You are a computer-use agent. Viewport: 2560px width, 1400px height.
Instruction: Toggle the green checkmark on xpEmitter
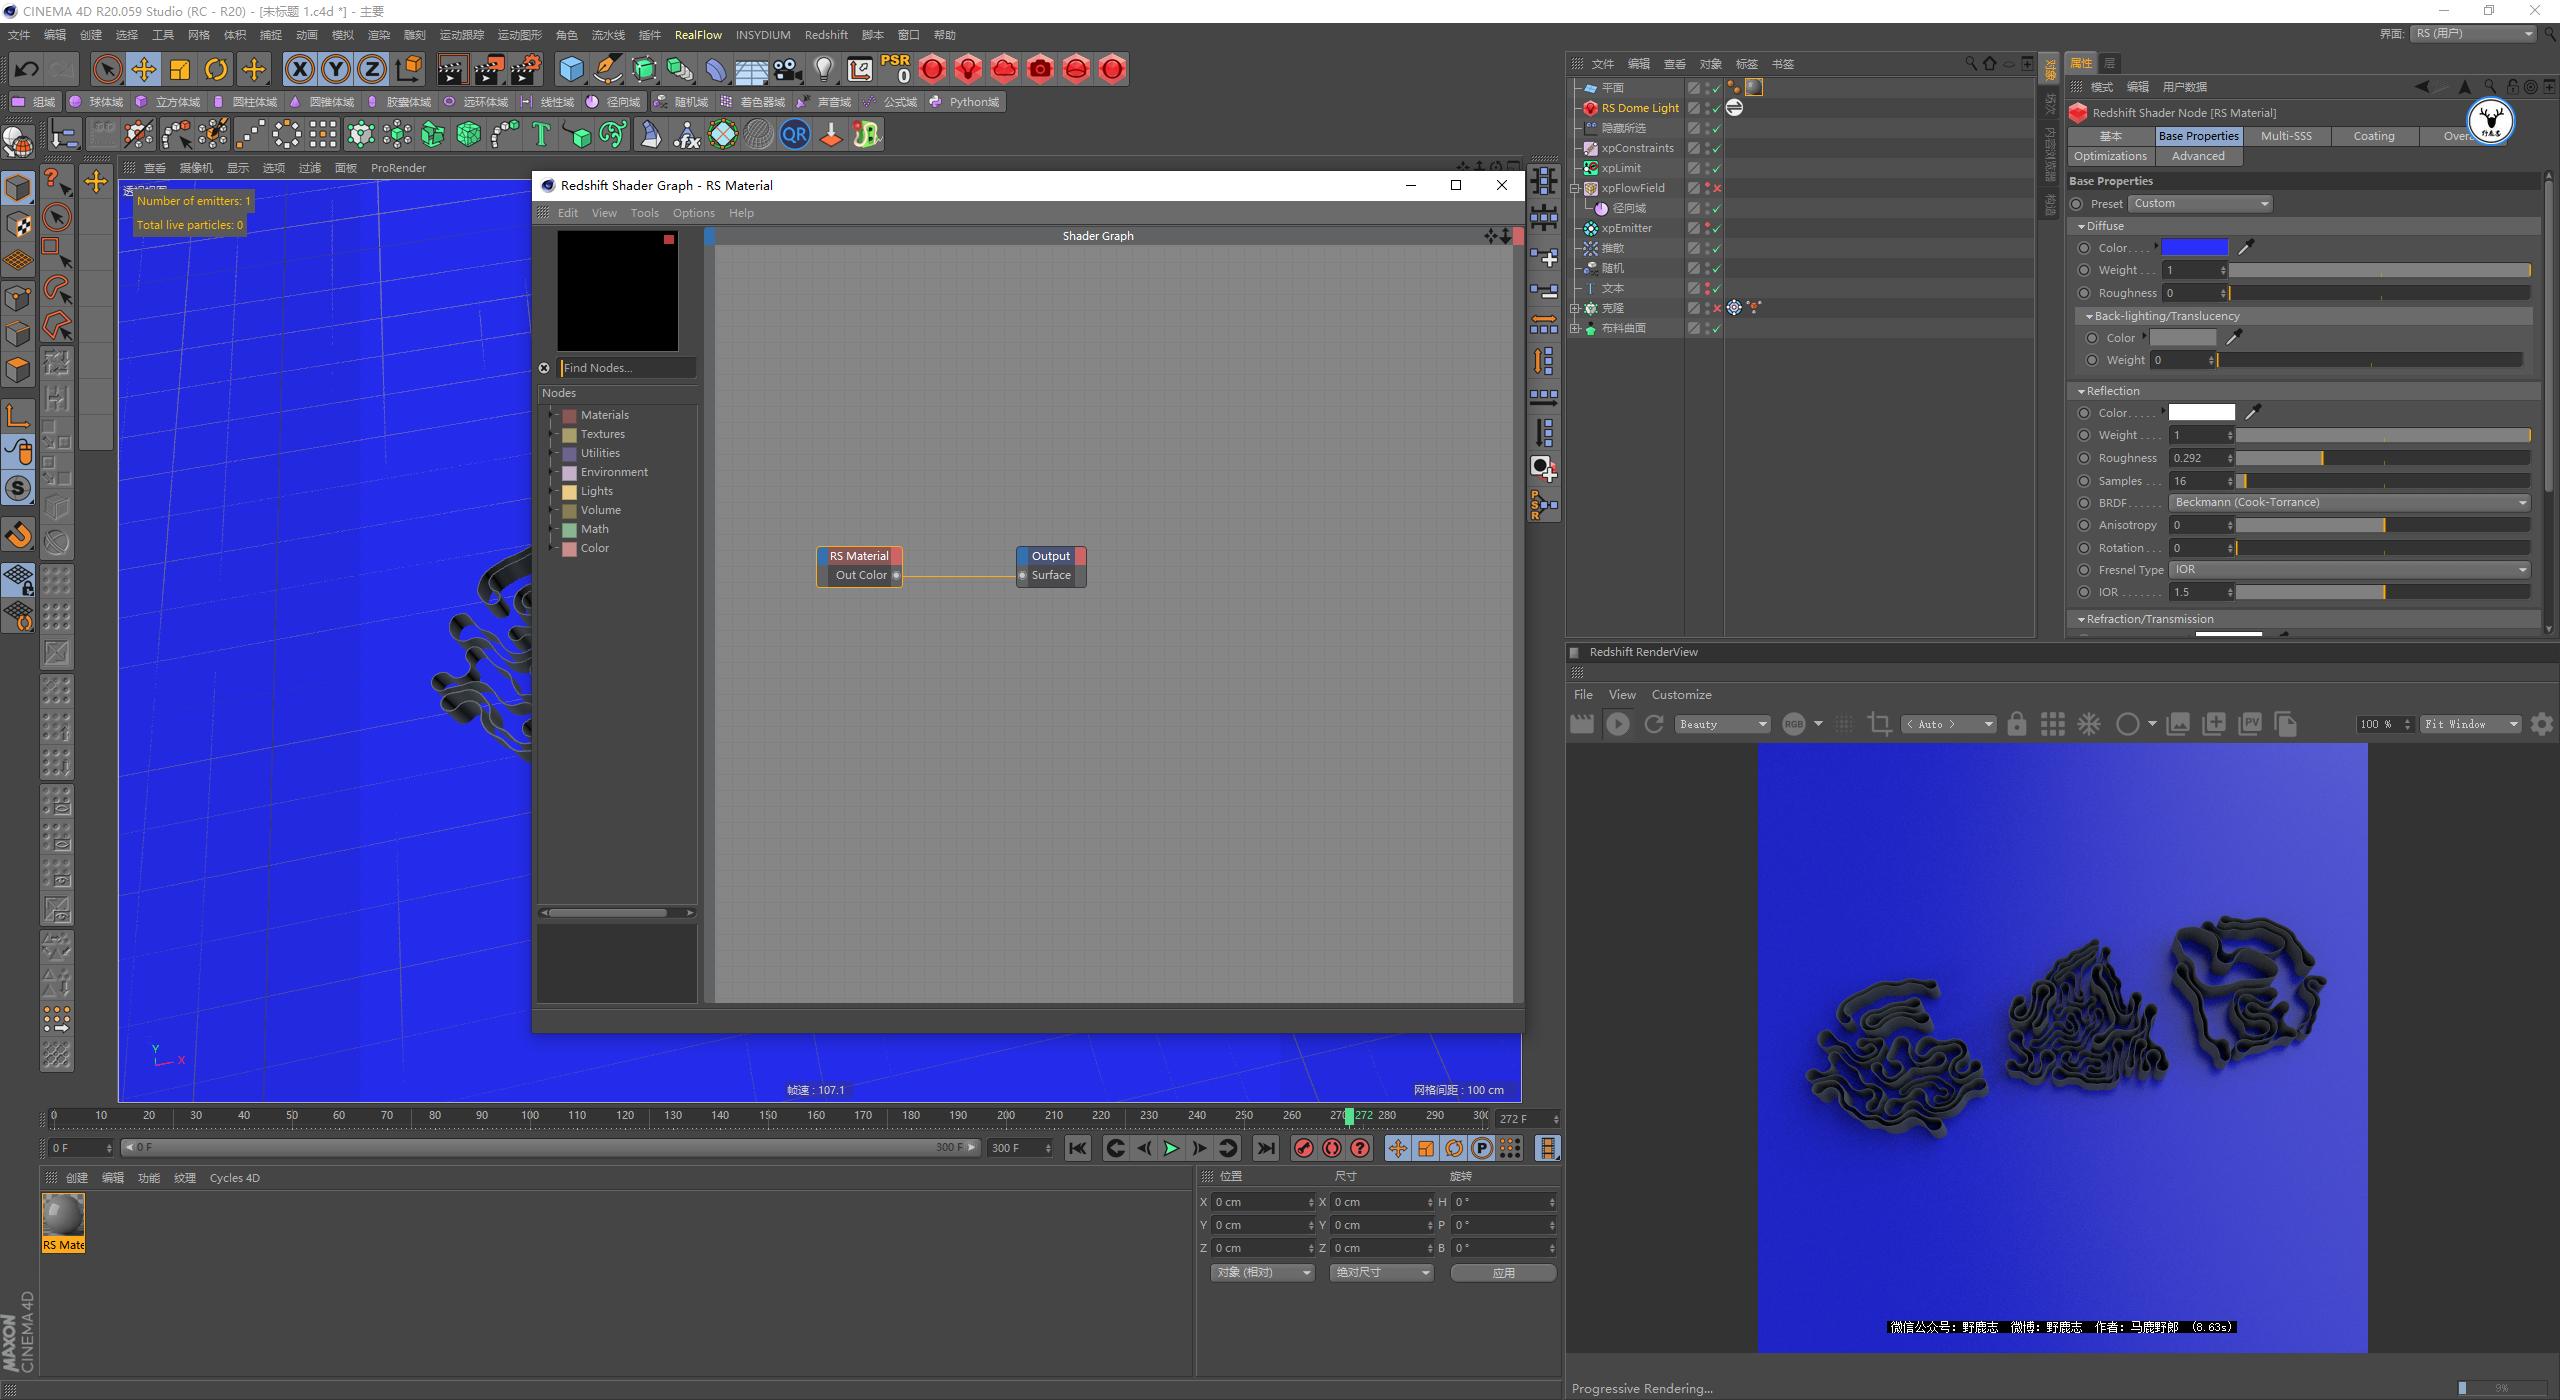point(1715,228)
